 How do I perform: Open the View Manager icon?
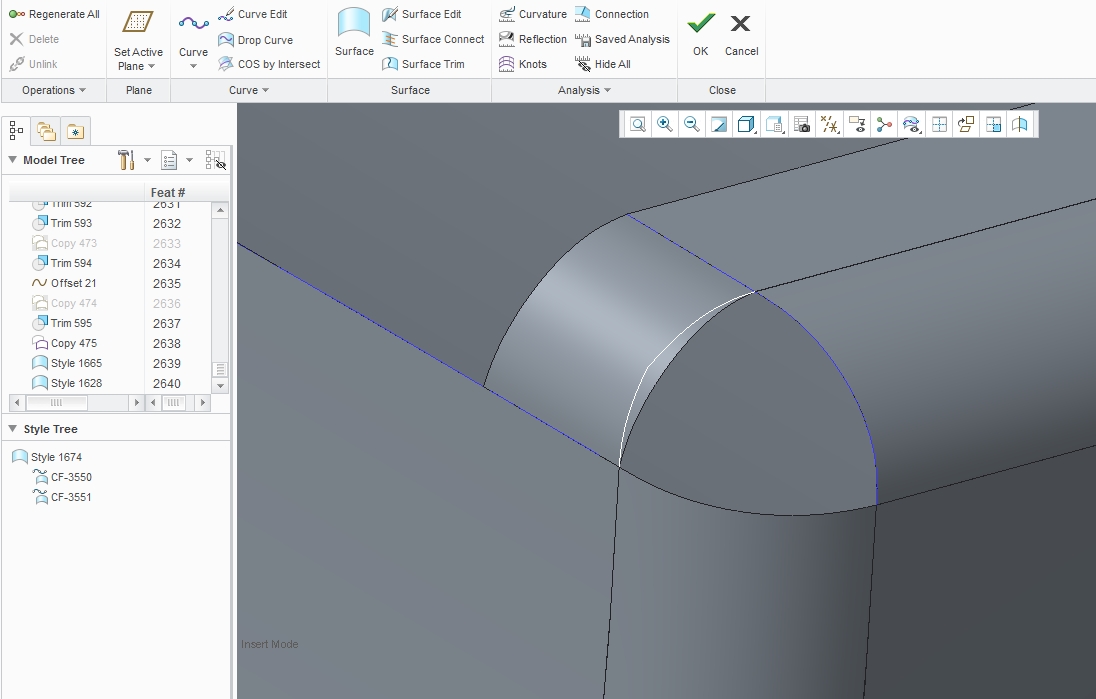tap(802, 124)
